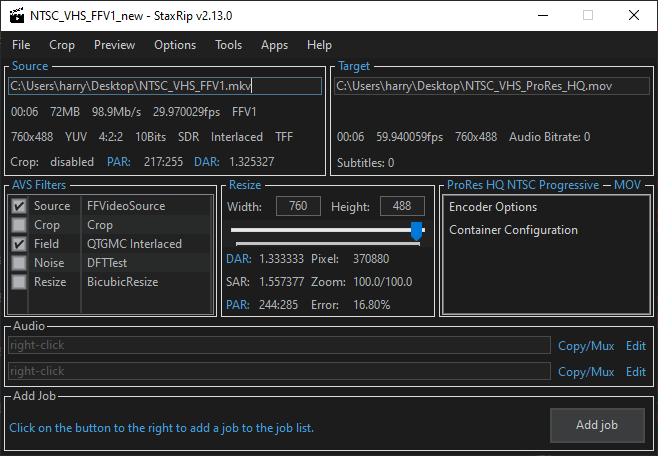Click the AVS Filters group label

39,185
